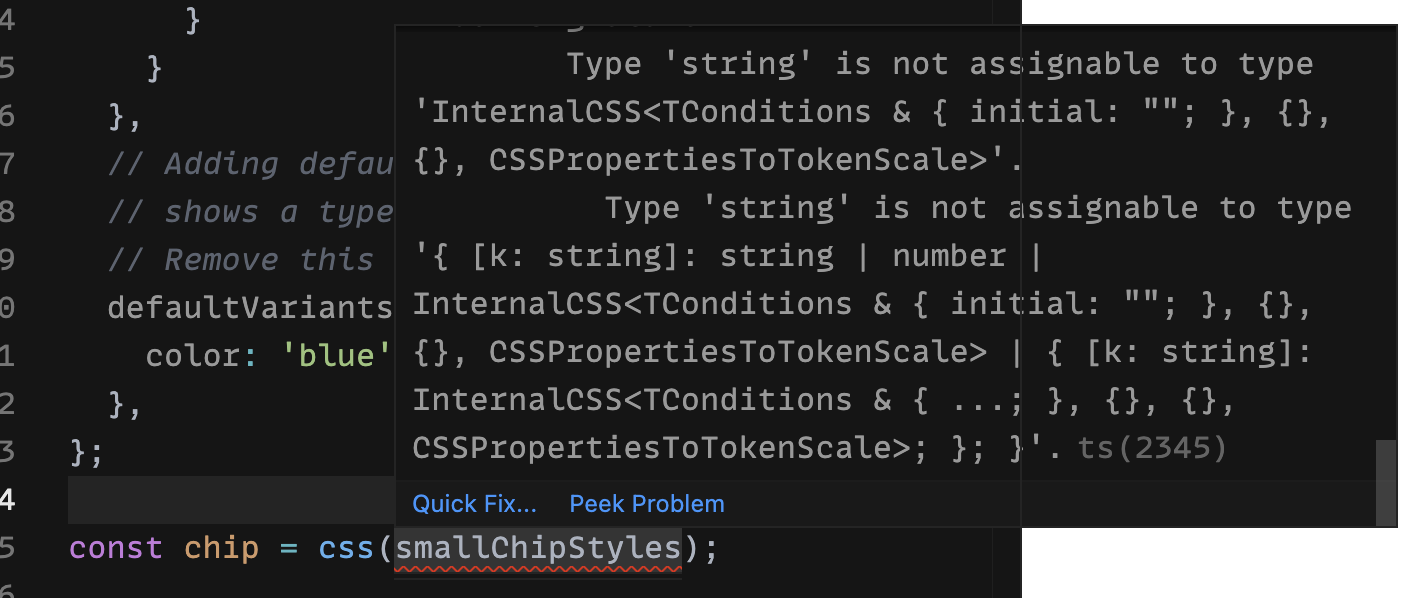1404x598 pixels.
Task: Click the comment starting with shows a type
Action: click(250, 211)
